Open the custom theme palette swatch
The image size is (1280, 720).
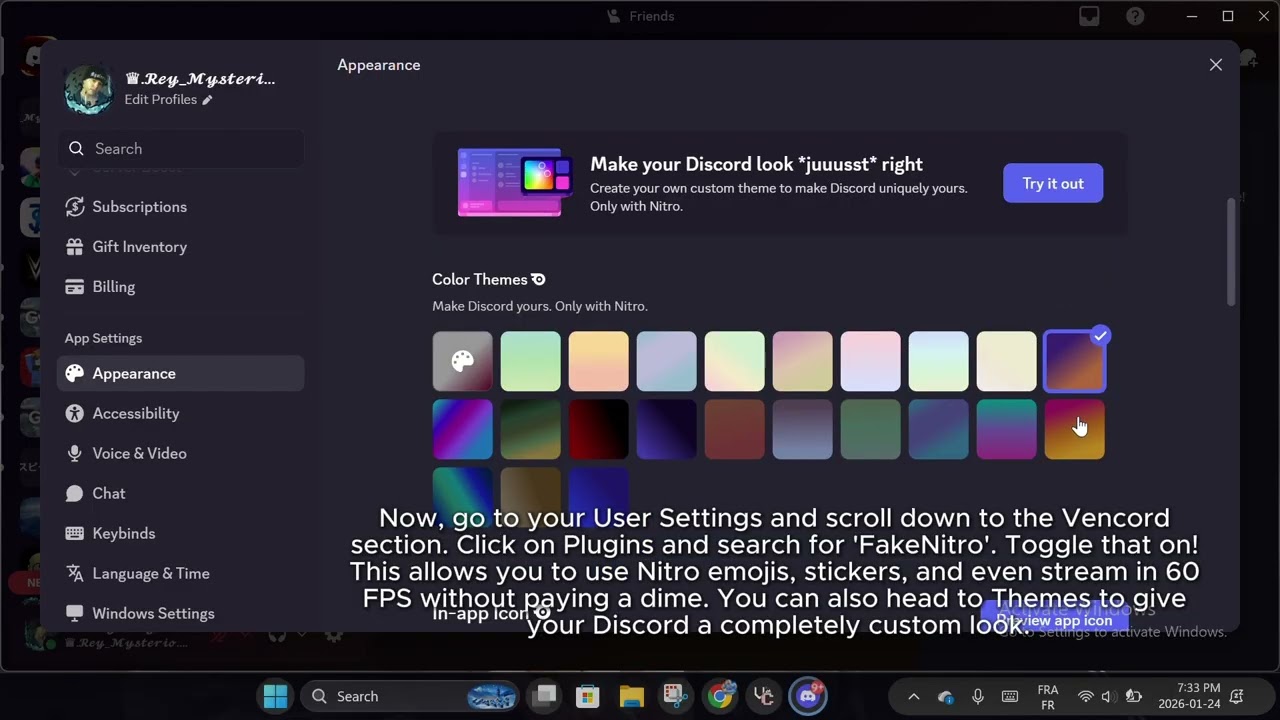pyautogui.click(x=463, y=362)
